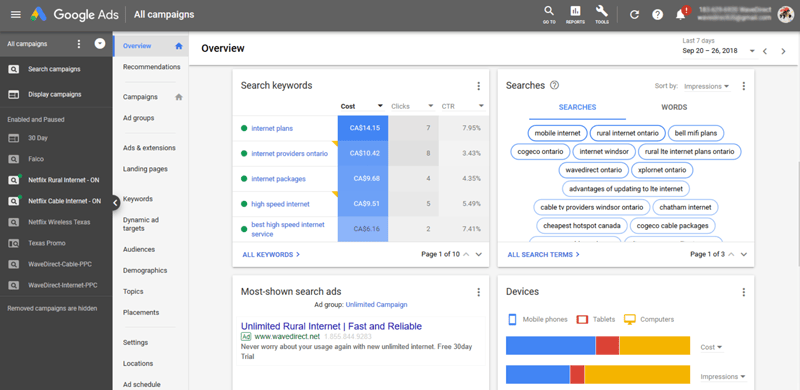This screenshot has width=800, height=390.
Task: Select Display campaigns in sidebar
Action: 56,94
